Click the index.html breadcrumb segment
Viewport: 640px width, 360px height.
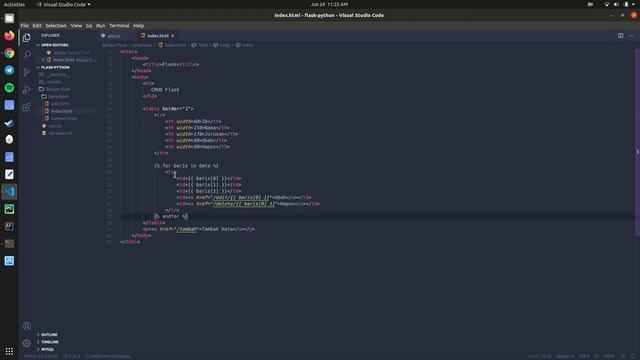click(x=172, y=45)
